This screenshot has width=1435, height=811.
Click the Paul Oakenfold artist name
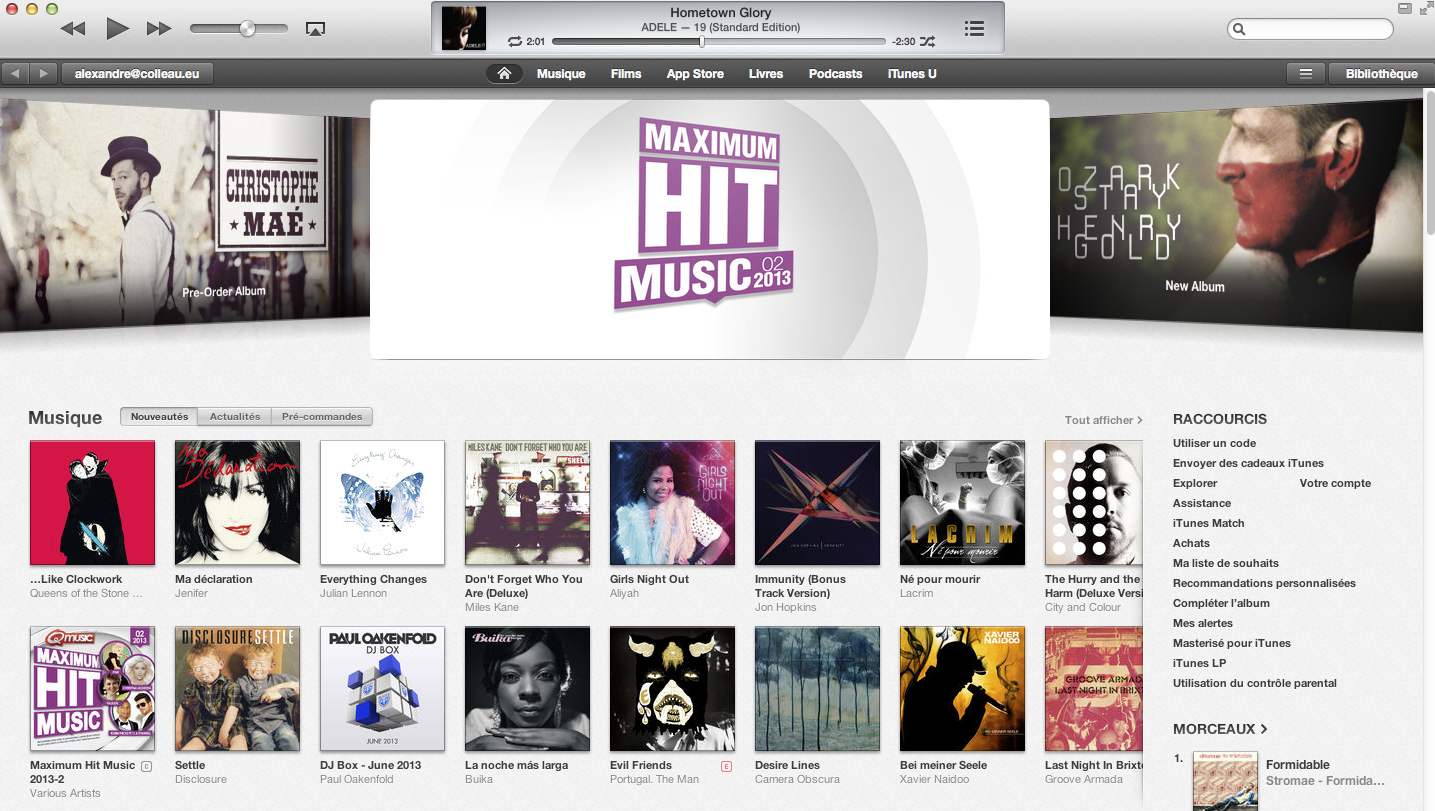coord(357,779)
